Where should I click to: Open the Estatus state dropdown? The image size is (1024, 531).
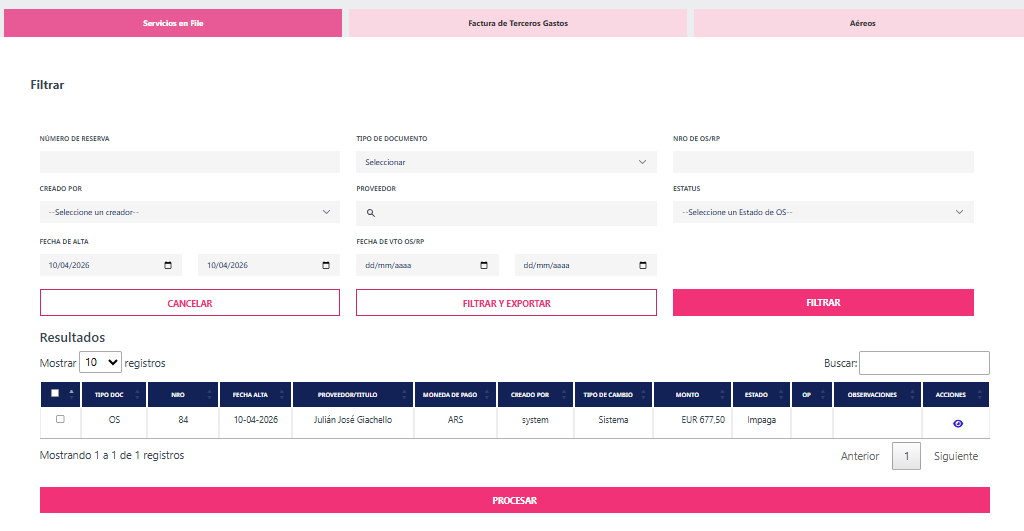[x=823, y=212]
